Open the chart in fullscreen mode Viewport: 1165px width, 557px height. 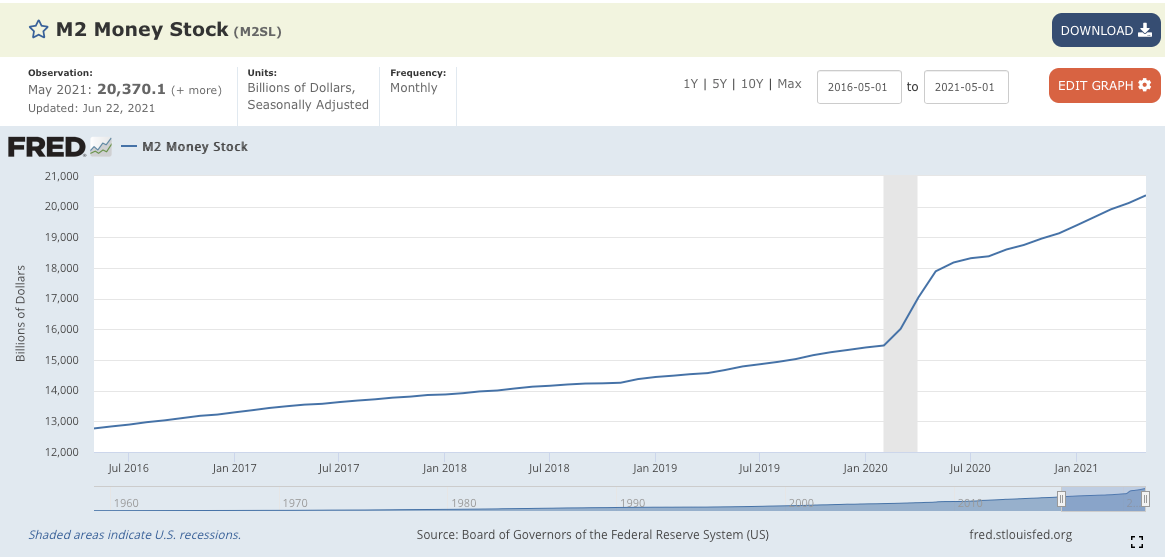pos(1136,542)
